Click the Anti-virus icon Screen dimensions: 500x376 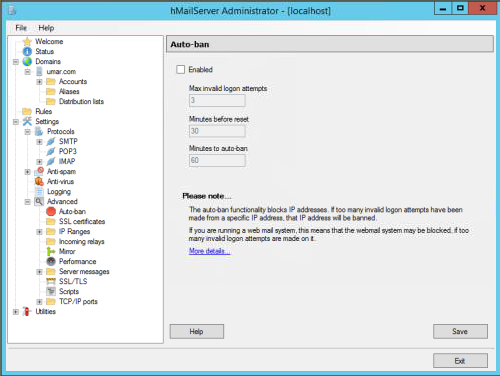click(x=39, y=182)
